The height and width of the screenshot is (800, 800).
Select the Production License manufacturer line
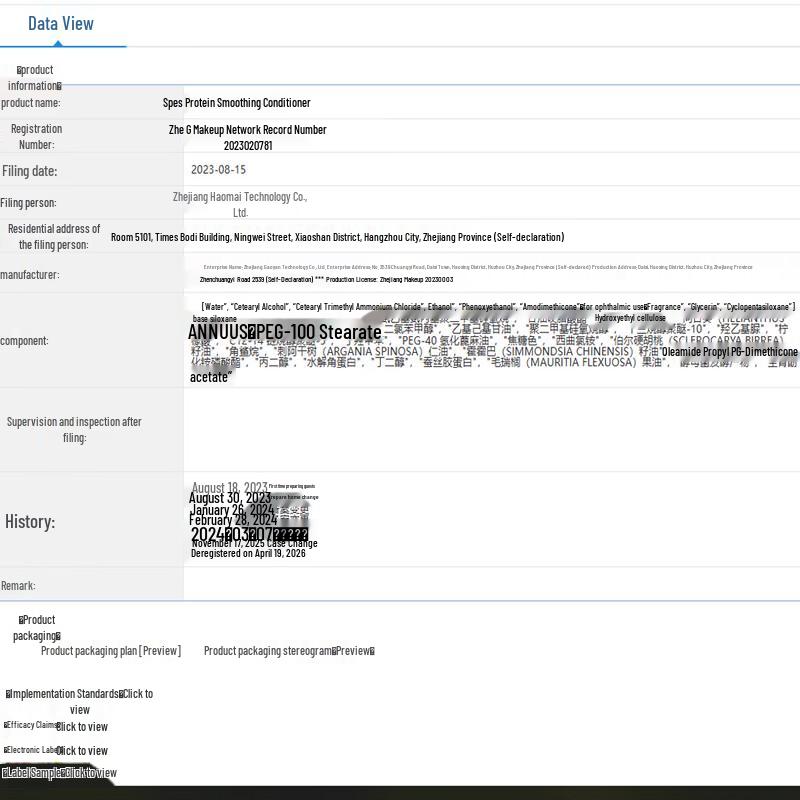coord(327,280)
